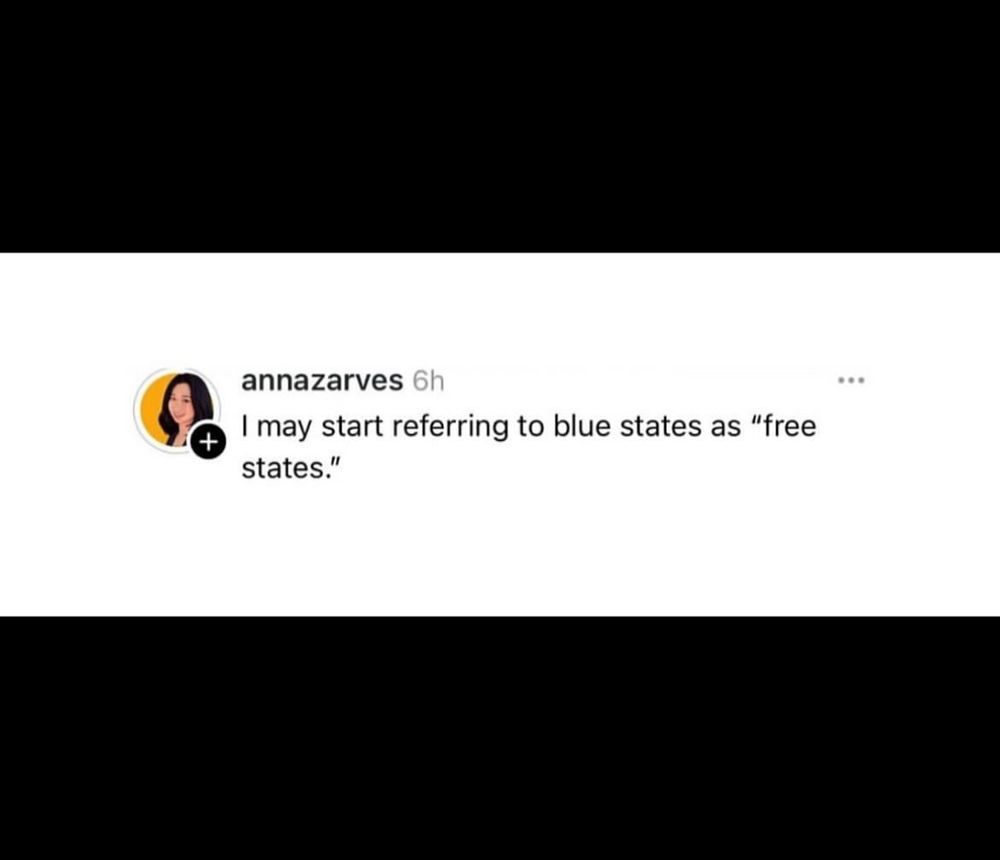This screenshot has width=1000, height=860.
Task: Click the 6h timestamp
Action: [428, 381]
